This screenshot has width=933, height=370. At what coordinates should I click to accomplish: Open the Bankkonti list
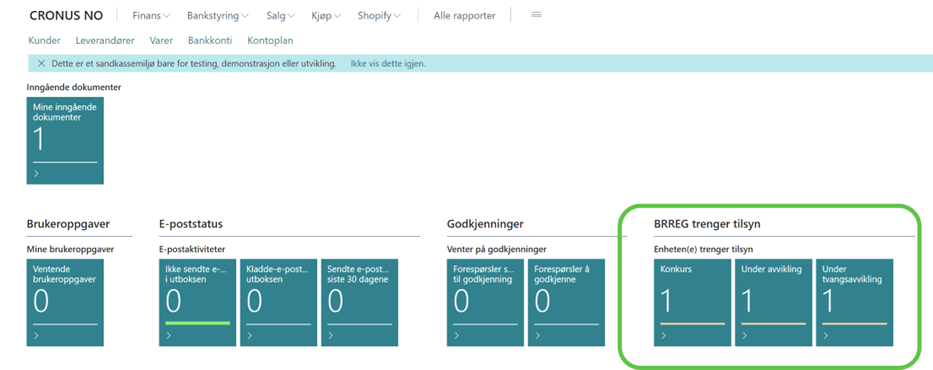coord(209,40)
